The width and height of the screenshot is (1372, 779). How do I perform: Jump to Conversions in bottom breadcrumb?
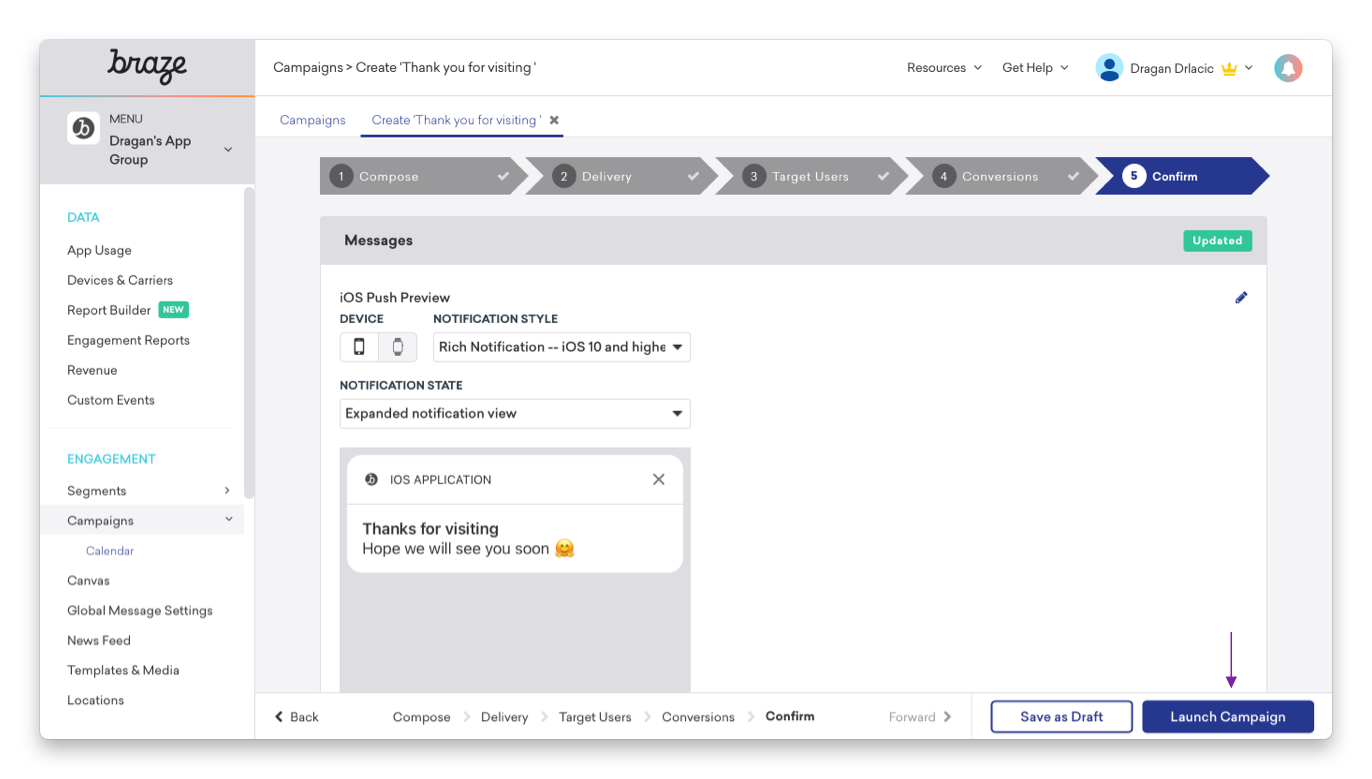698,717
